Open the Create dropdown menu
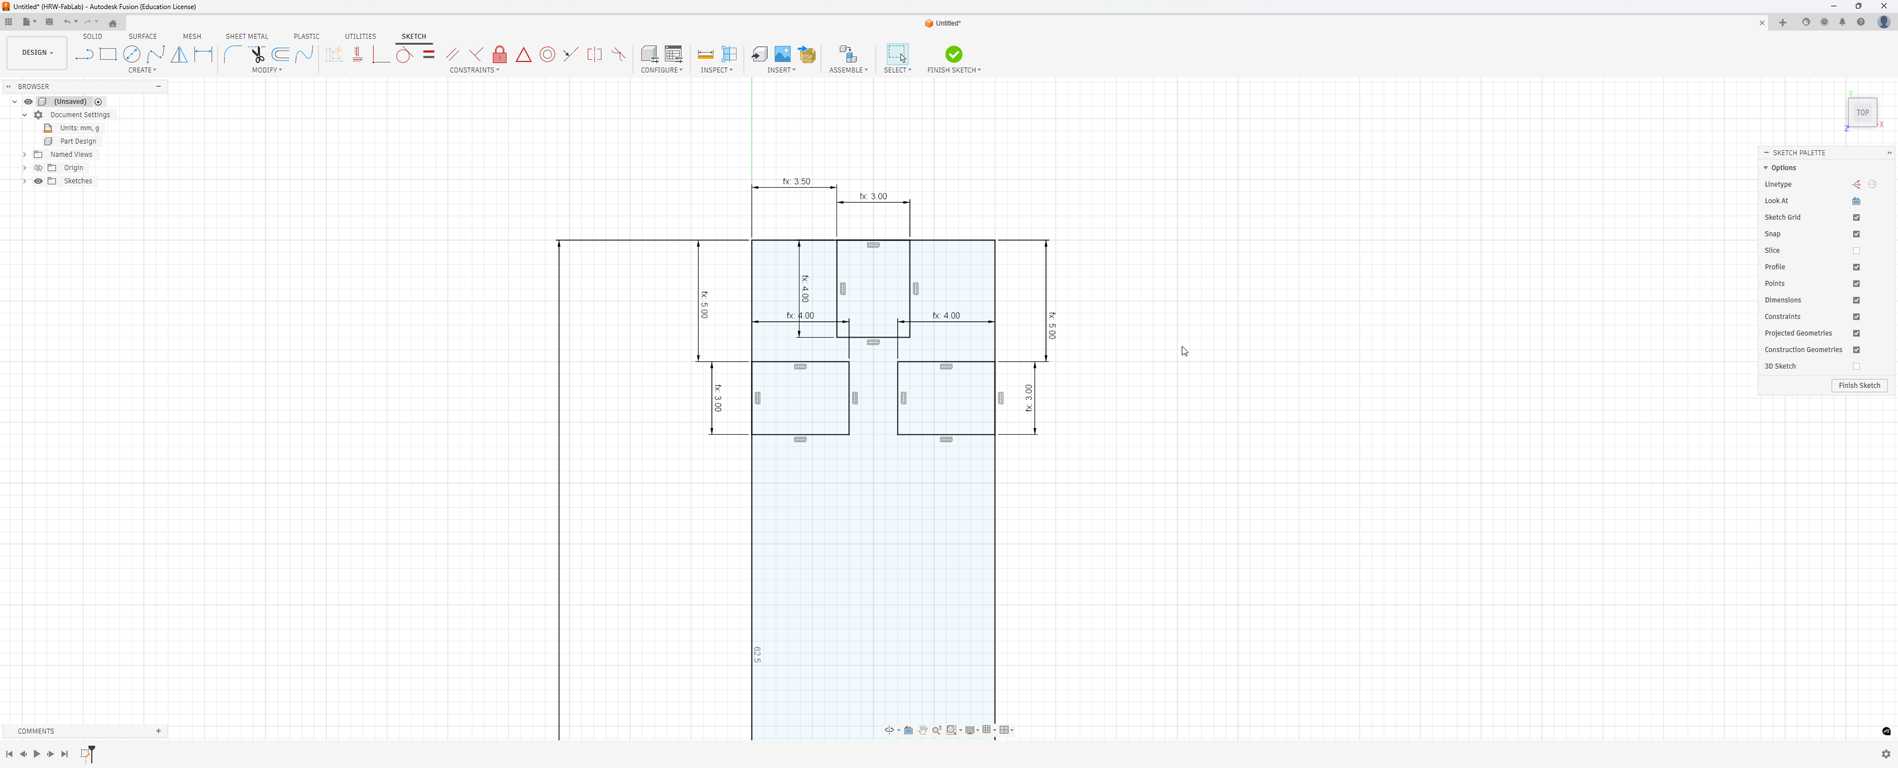Screen dimensions: 1898x768 [x=142, y=70]
